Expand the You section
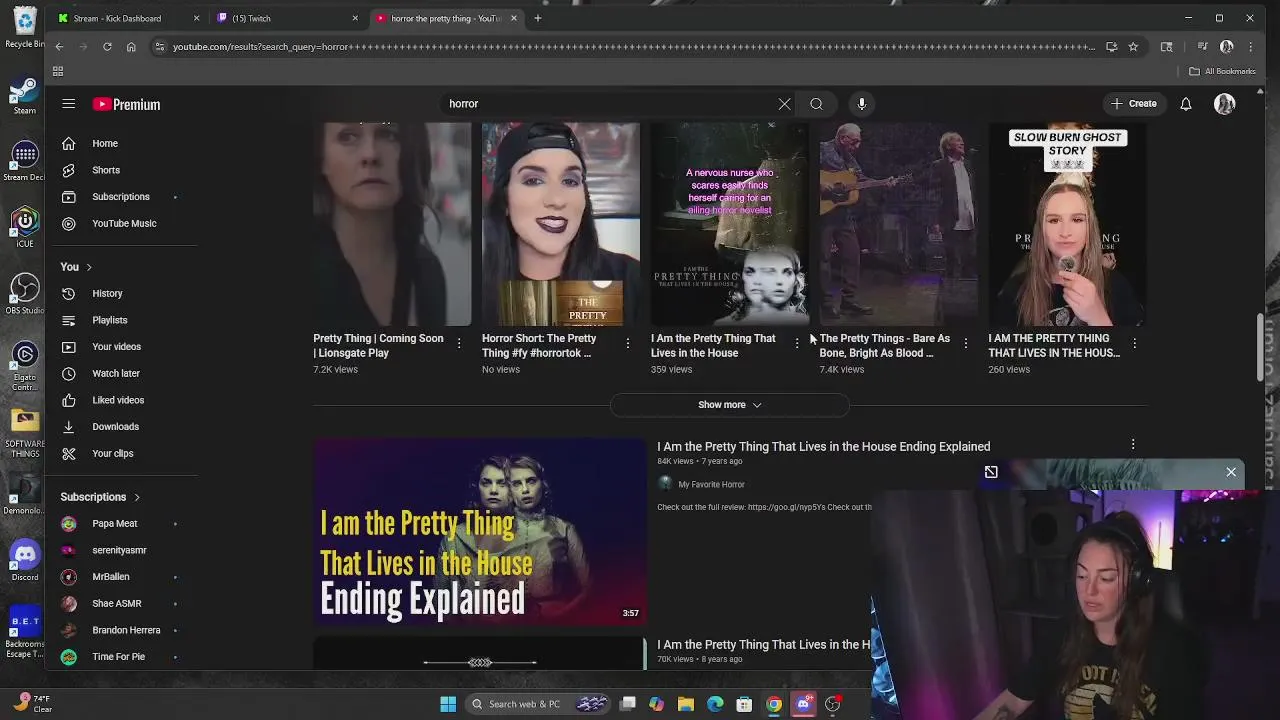The image size is (1280, 720). tap(76, 267)
